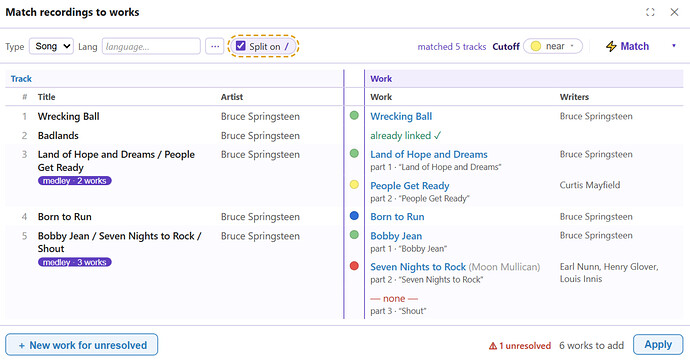This screenshot has width=690, height=360.
Task: Click the yellow dot beside People Get Ready
Action: pyautogui.click(x=354, y=184)
